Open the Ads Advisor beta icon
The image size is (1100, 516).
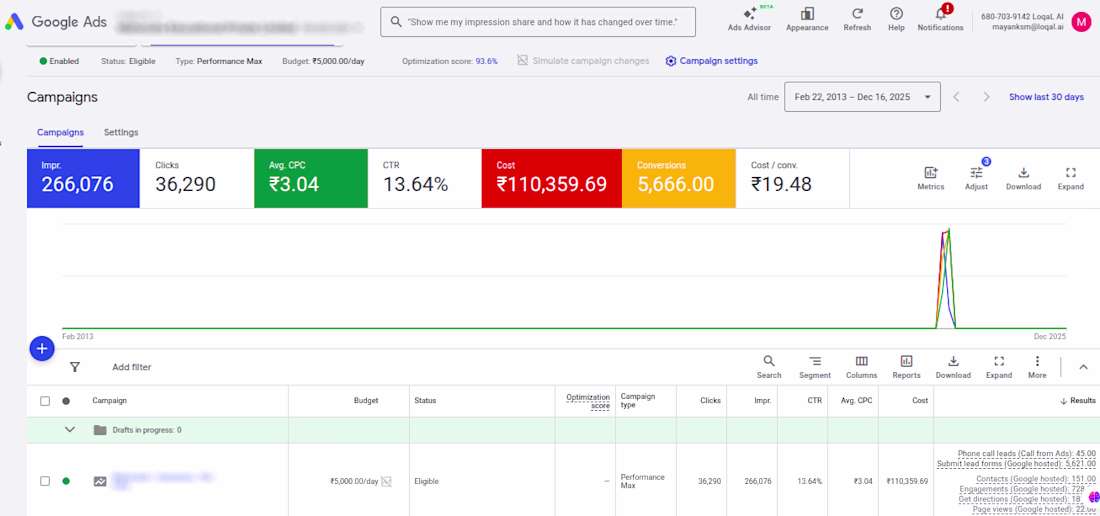pos(749,13)
